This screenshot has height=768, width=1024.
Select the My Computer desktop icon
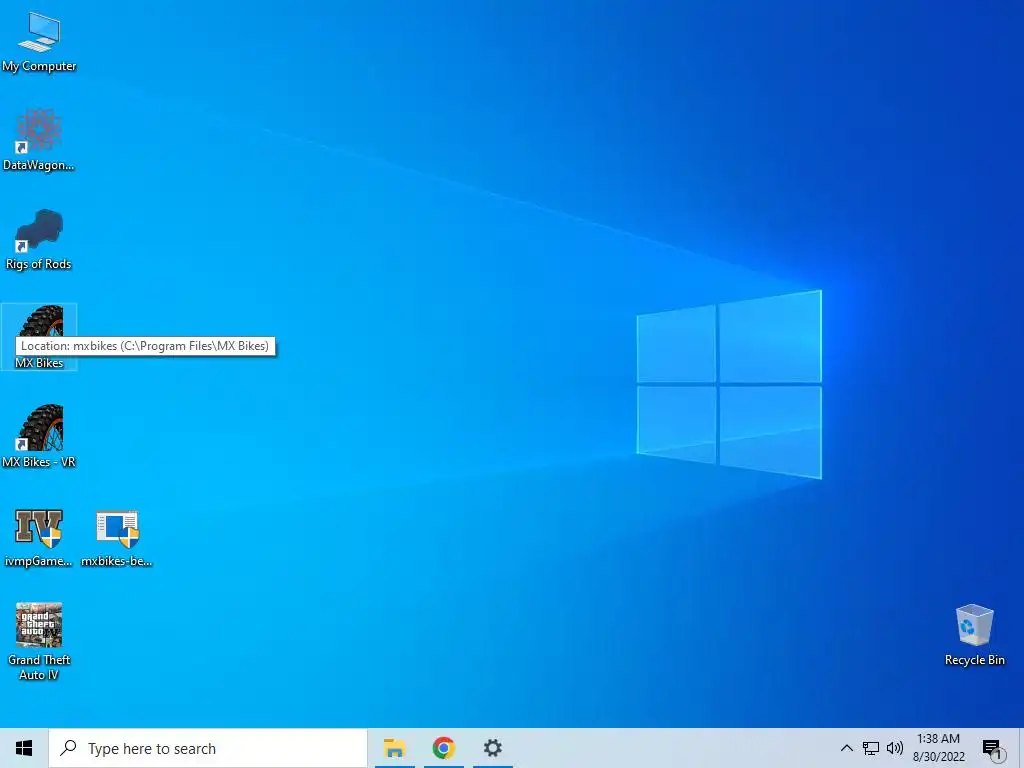(x=39, y=42)
